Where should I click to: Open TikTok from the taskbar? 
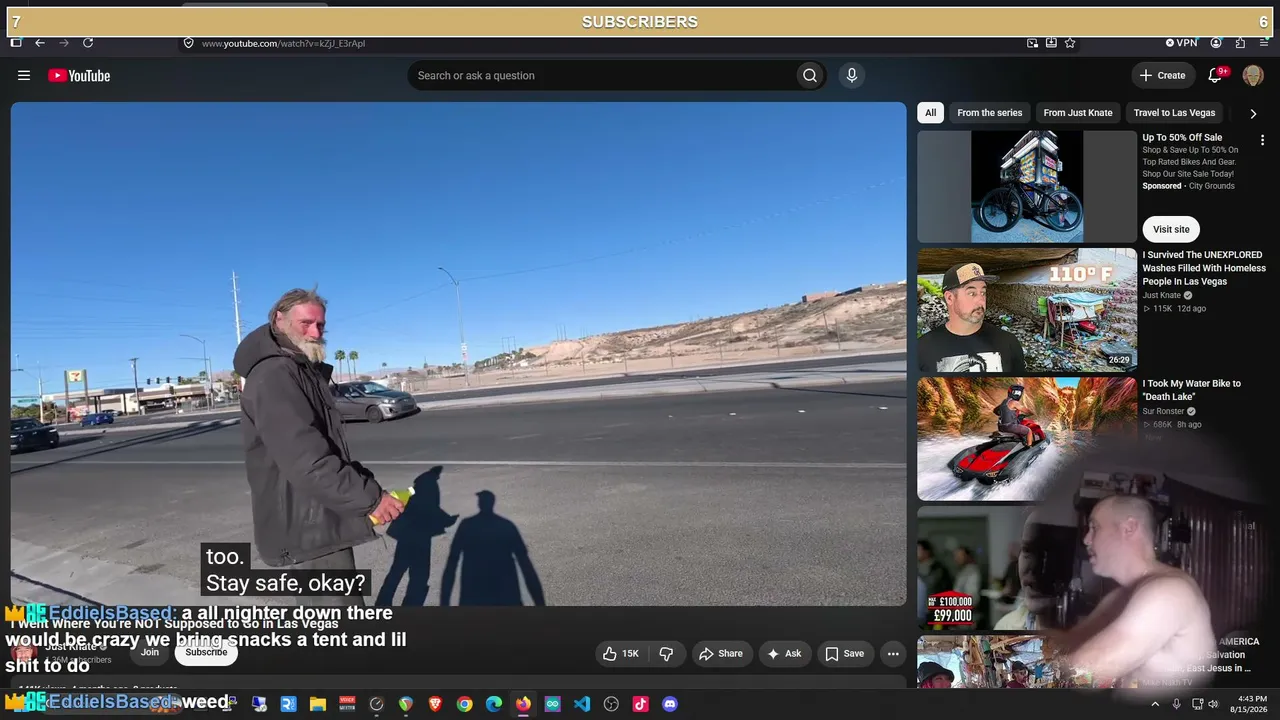[x=641, y=704]
